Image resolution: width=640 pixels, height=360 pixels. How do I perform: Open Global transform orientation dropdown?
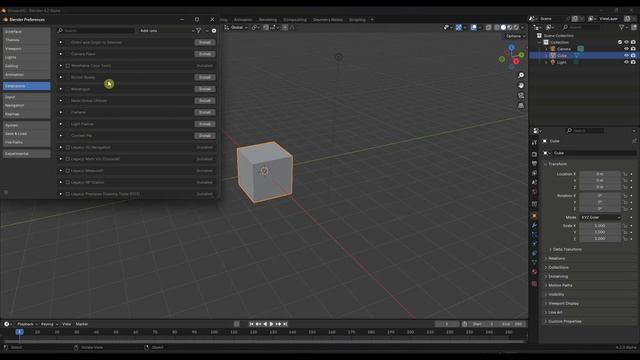[x=236, y=27]
